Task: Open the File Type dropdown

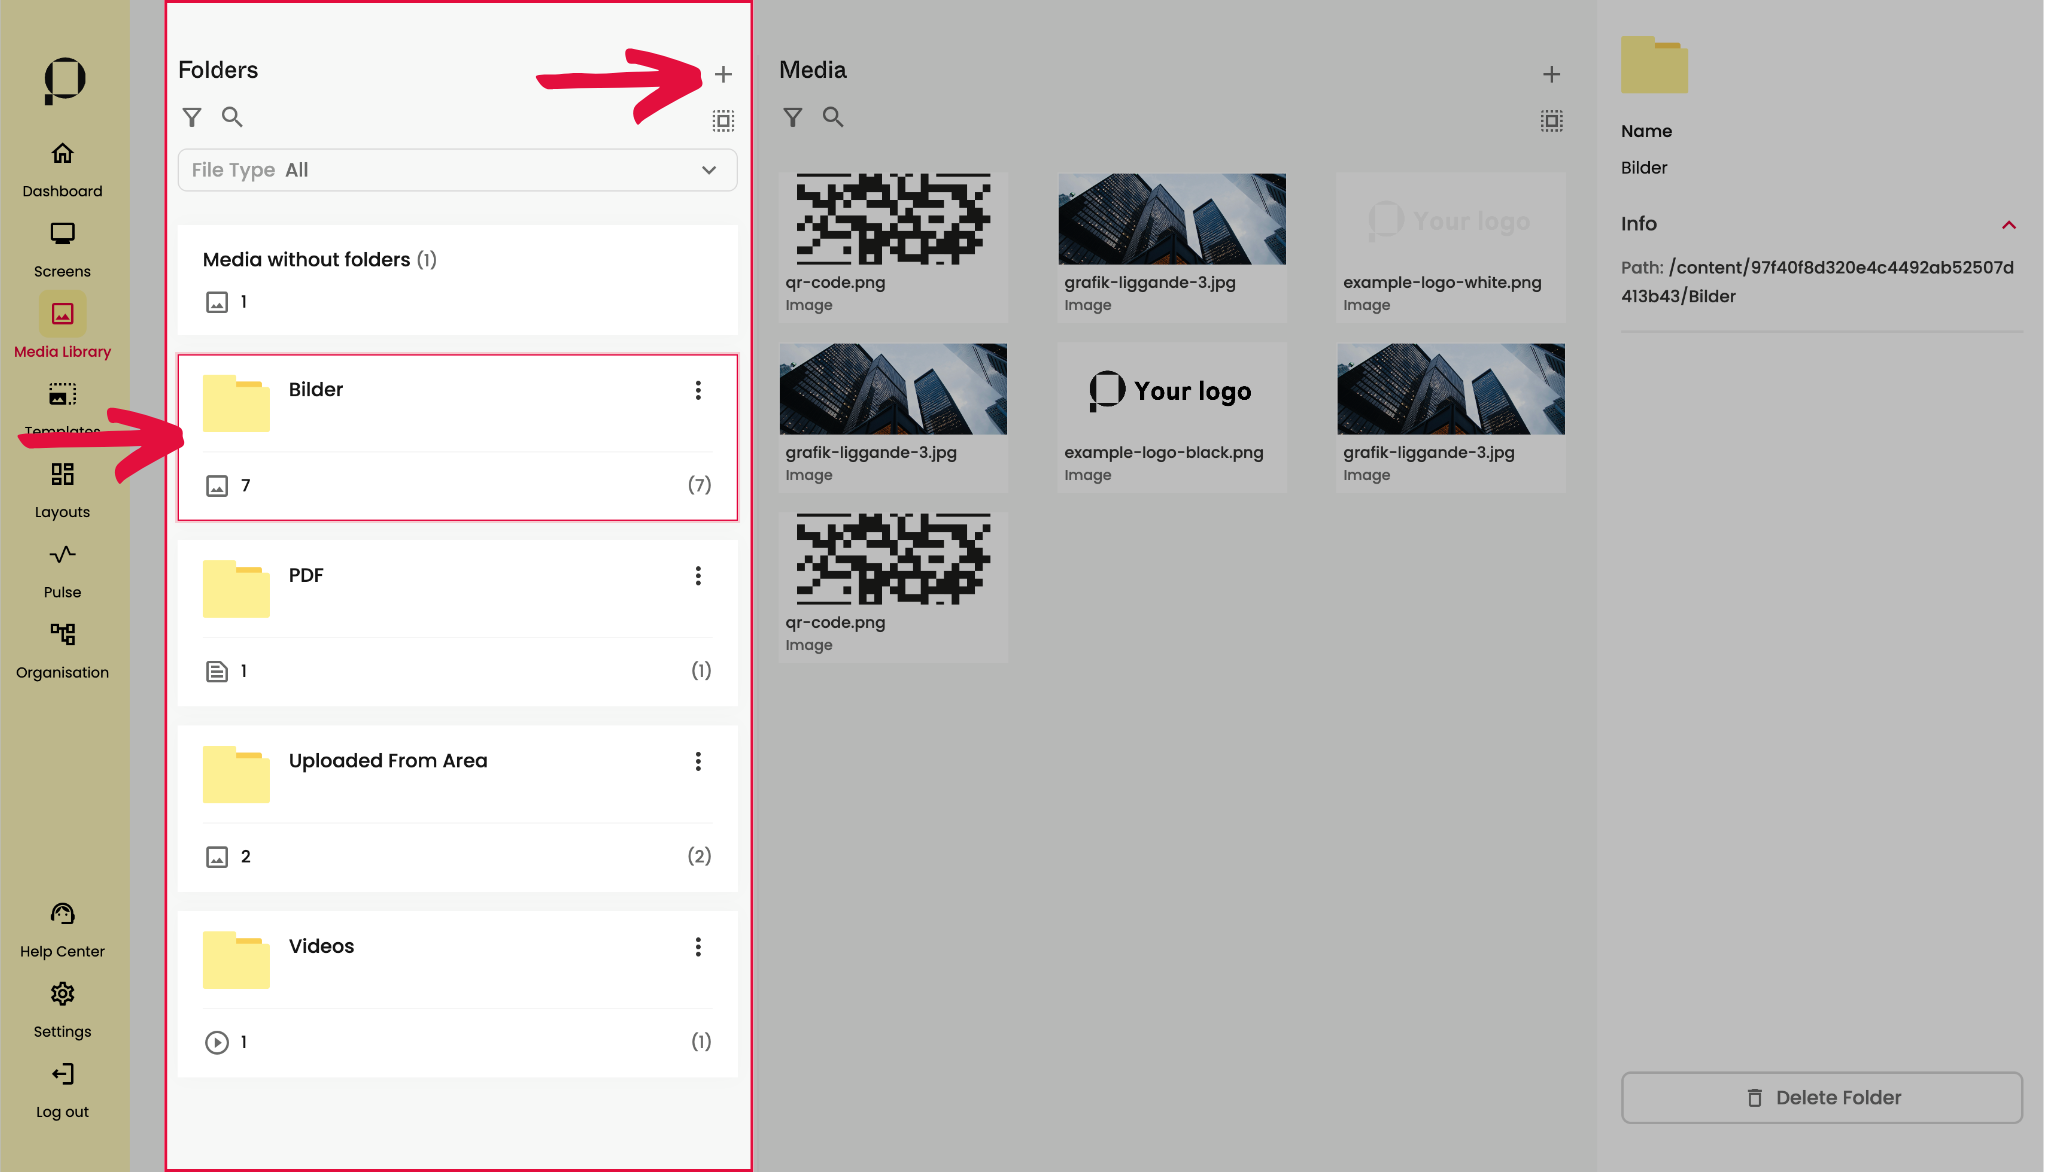Action: [x=457, y=170]
